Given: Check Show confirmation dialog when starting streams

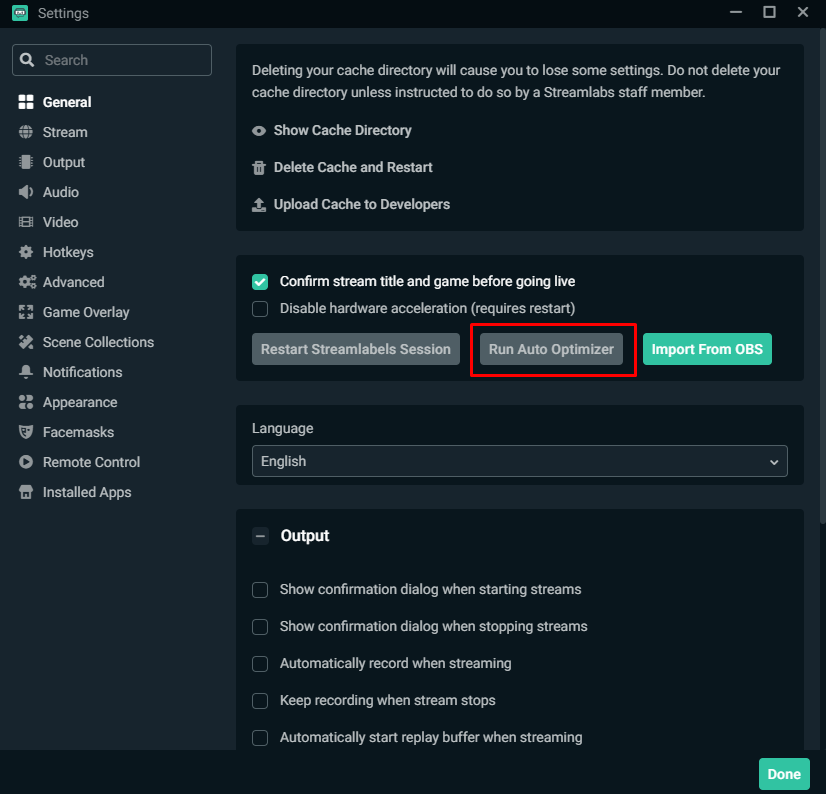Looking at the screenshot, I should [x=260, y=590].
